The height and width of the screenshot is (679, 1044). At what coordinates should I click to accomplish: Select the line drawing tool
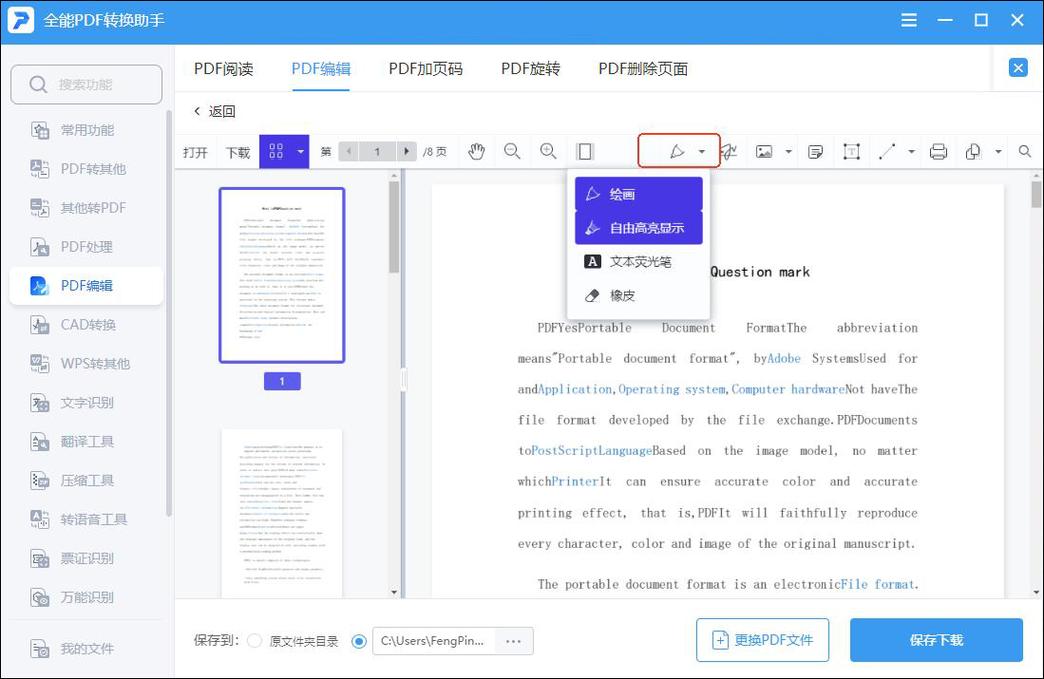(887, 151)
